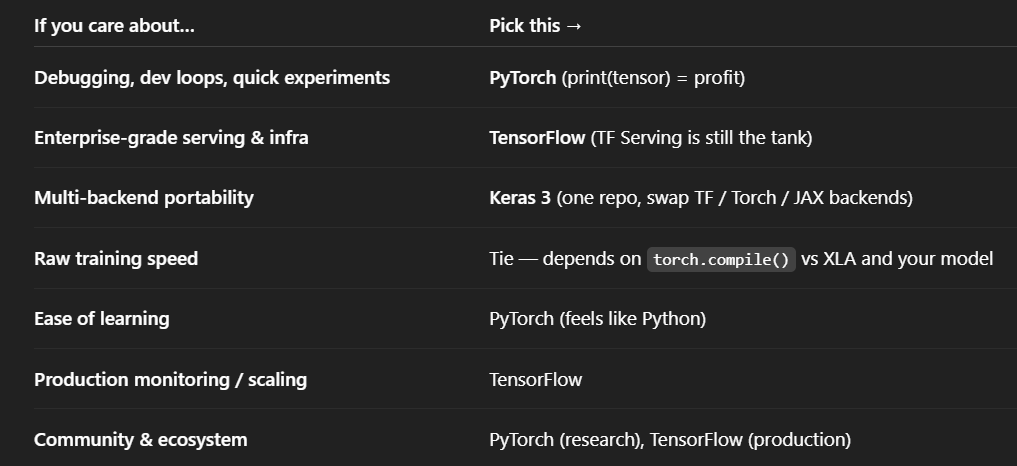Click "(TF Serving is still the tank)" text
This screenshot has width=1017, height=466.
[701, 138]
